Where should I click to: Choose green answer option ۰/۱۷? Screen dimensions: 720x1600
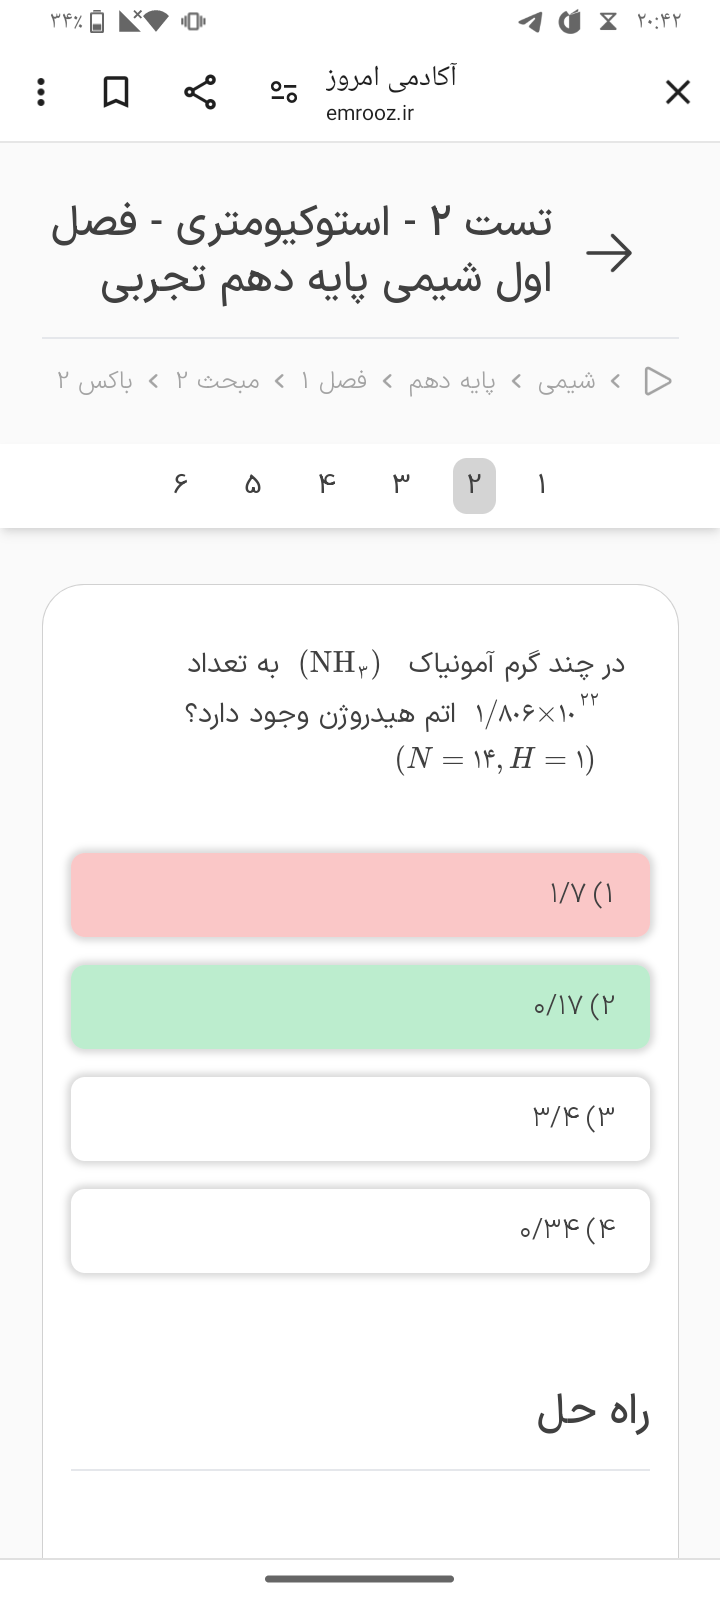click(360, 1006)
